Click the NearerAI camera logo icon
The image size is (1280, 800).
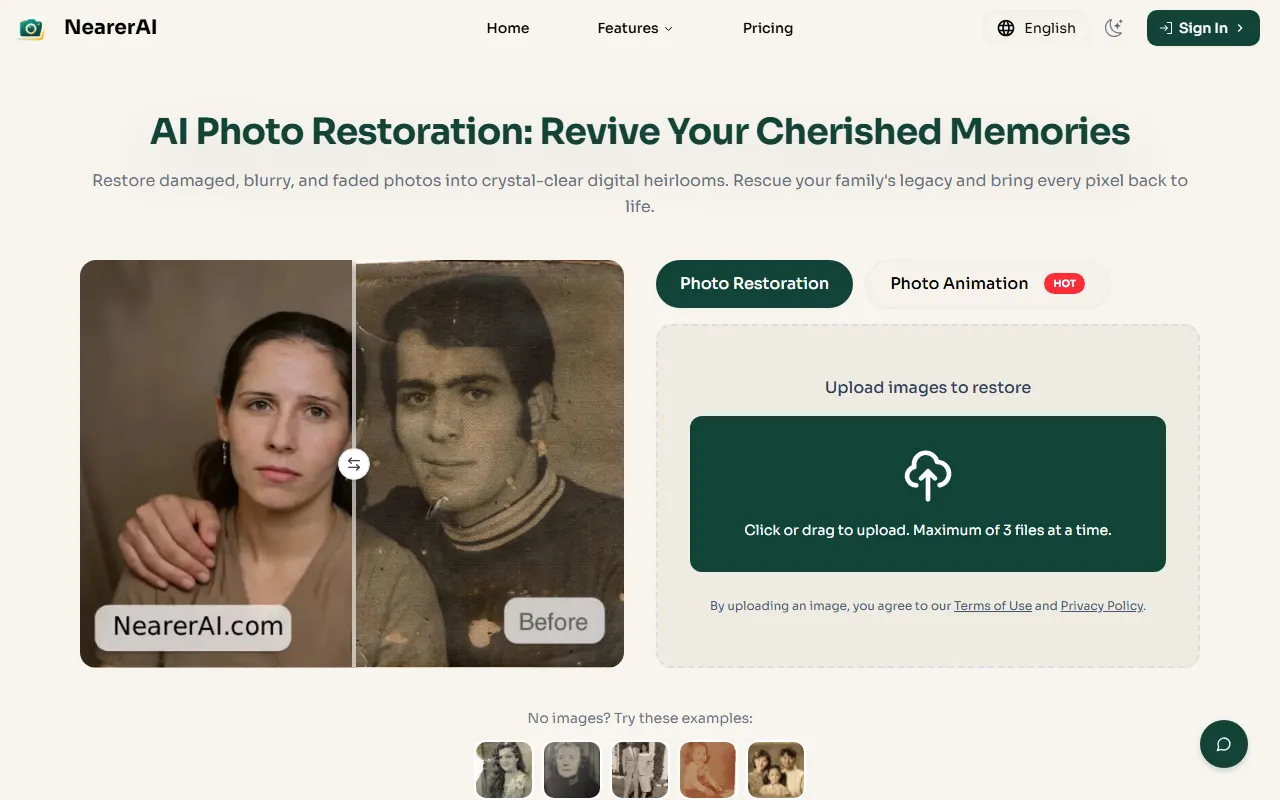click(x=32, y=28)
